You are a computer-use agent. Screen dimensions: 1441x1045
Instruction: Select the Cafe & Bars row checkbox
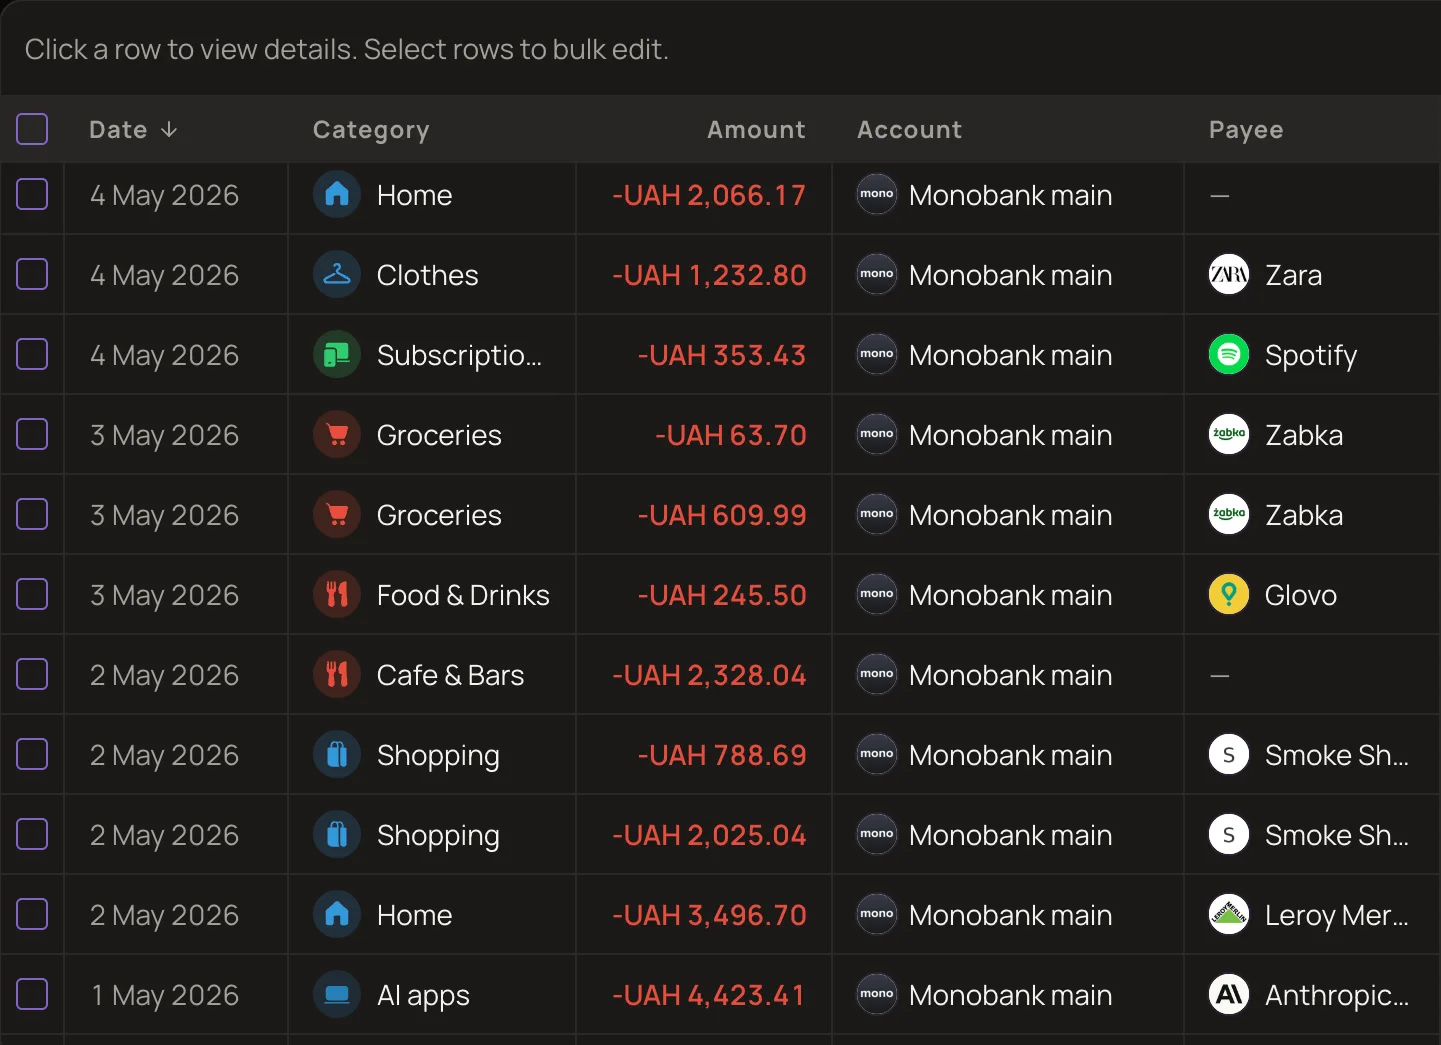pyautogui.click(x=32, y=674)
